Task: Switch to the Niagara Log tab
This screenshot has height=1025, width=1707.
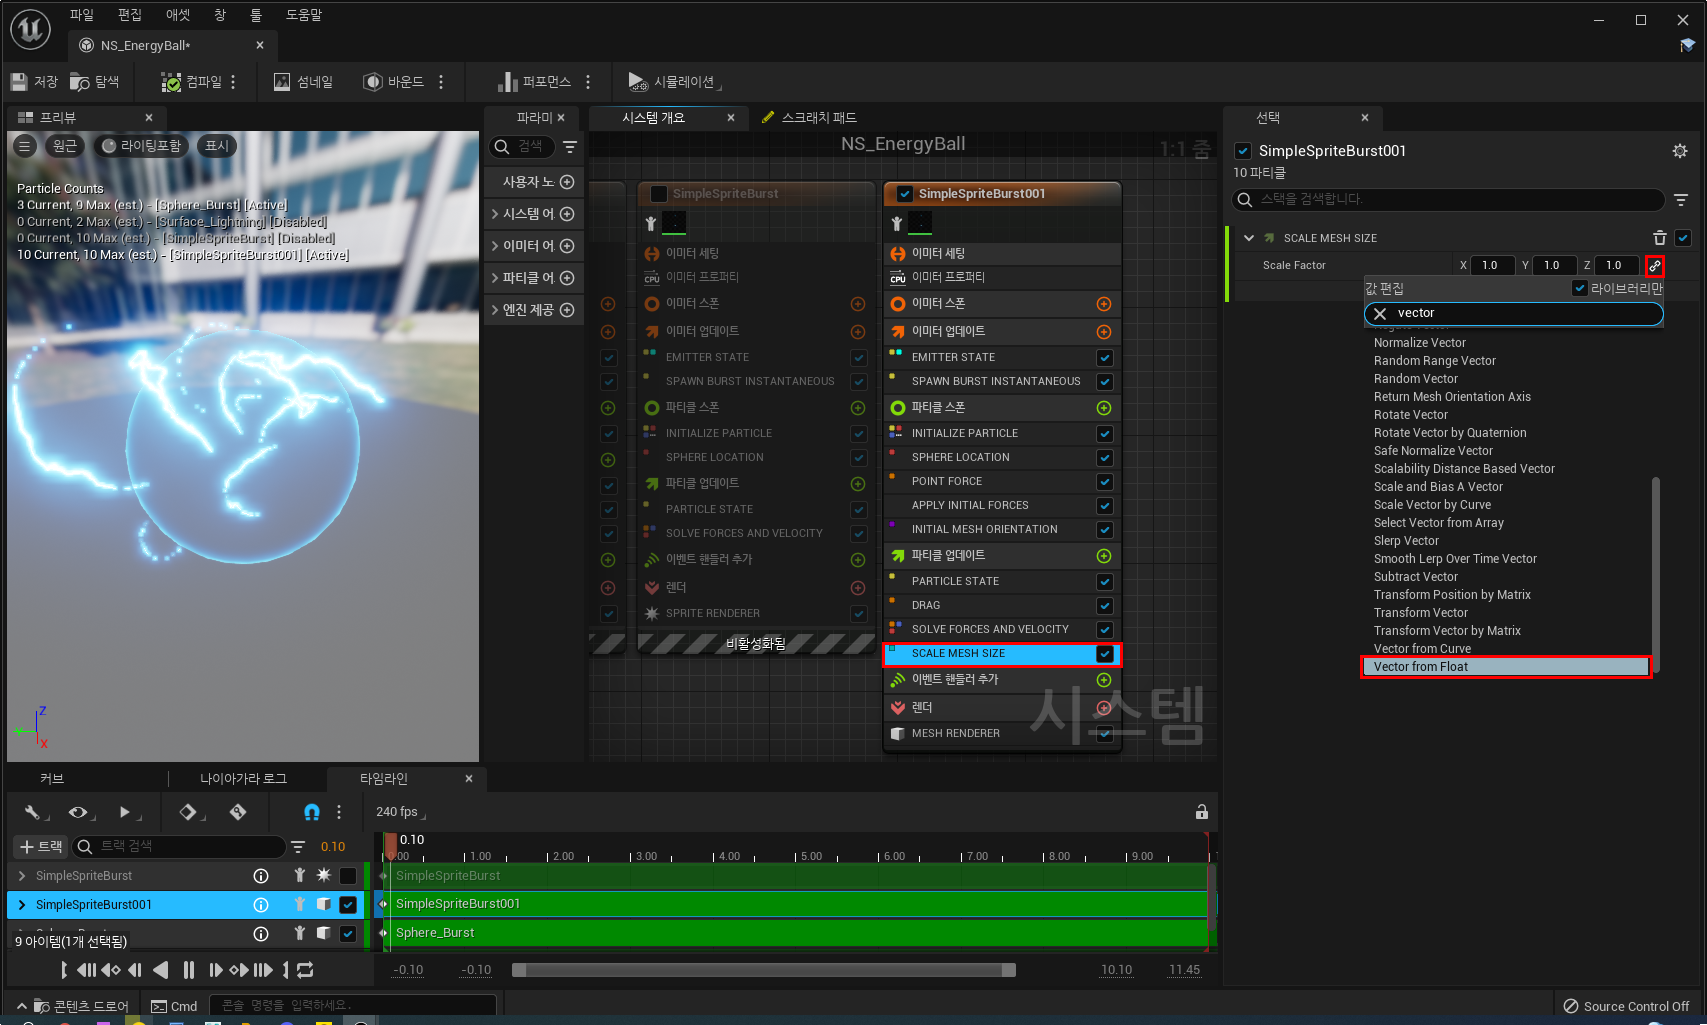Action: click(243, 779)
